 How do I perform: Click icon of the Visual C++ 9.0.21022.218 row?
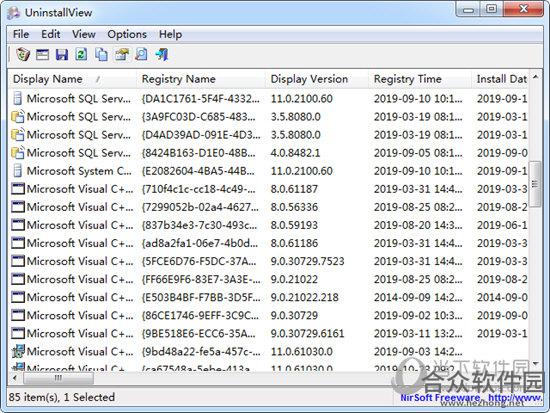tap(18, 297)
